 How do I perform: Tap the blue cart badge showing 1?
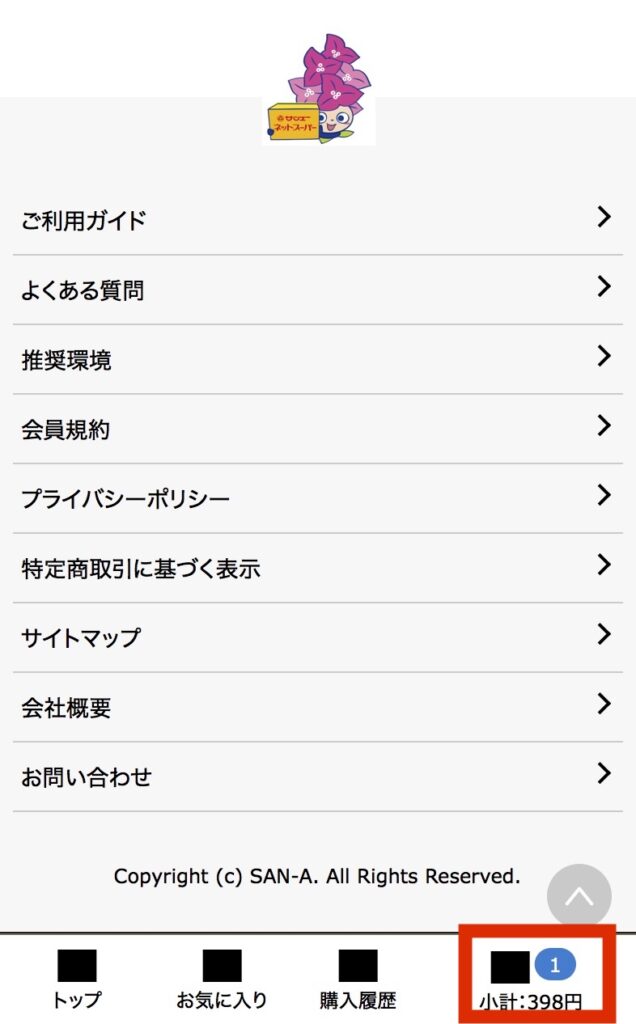[x=557, y=965]
